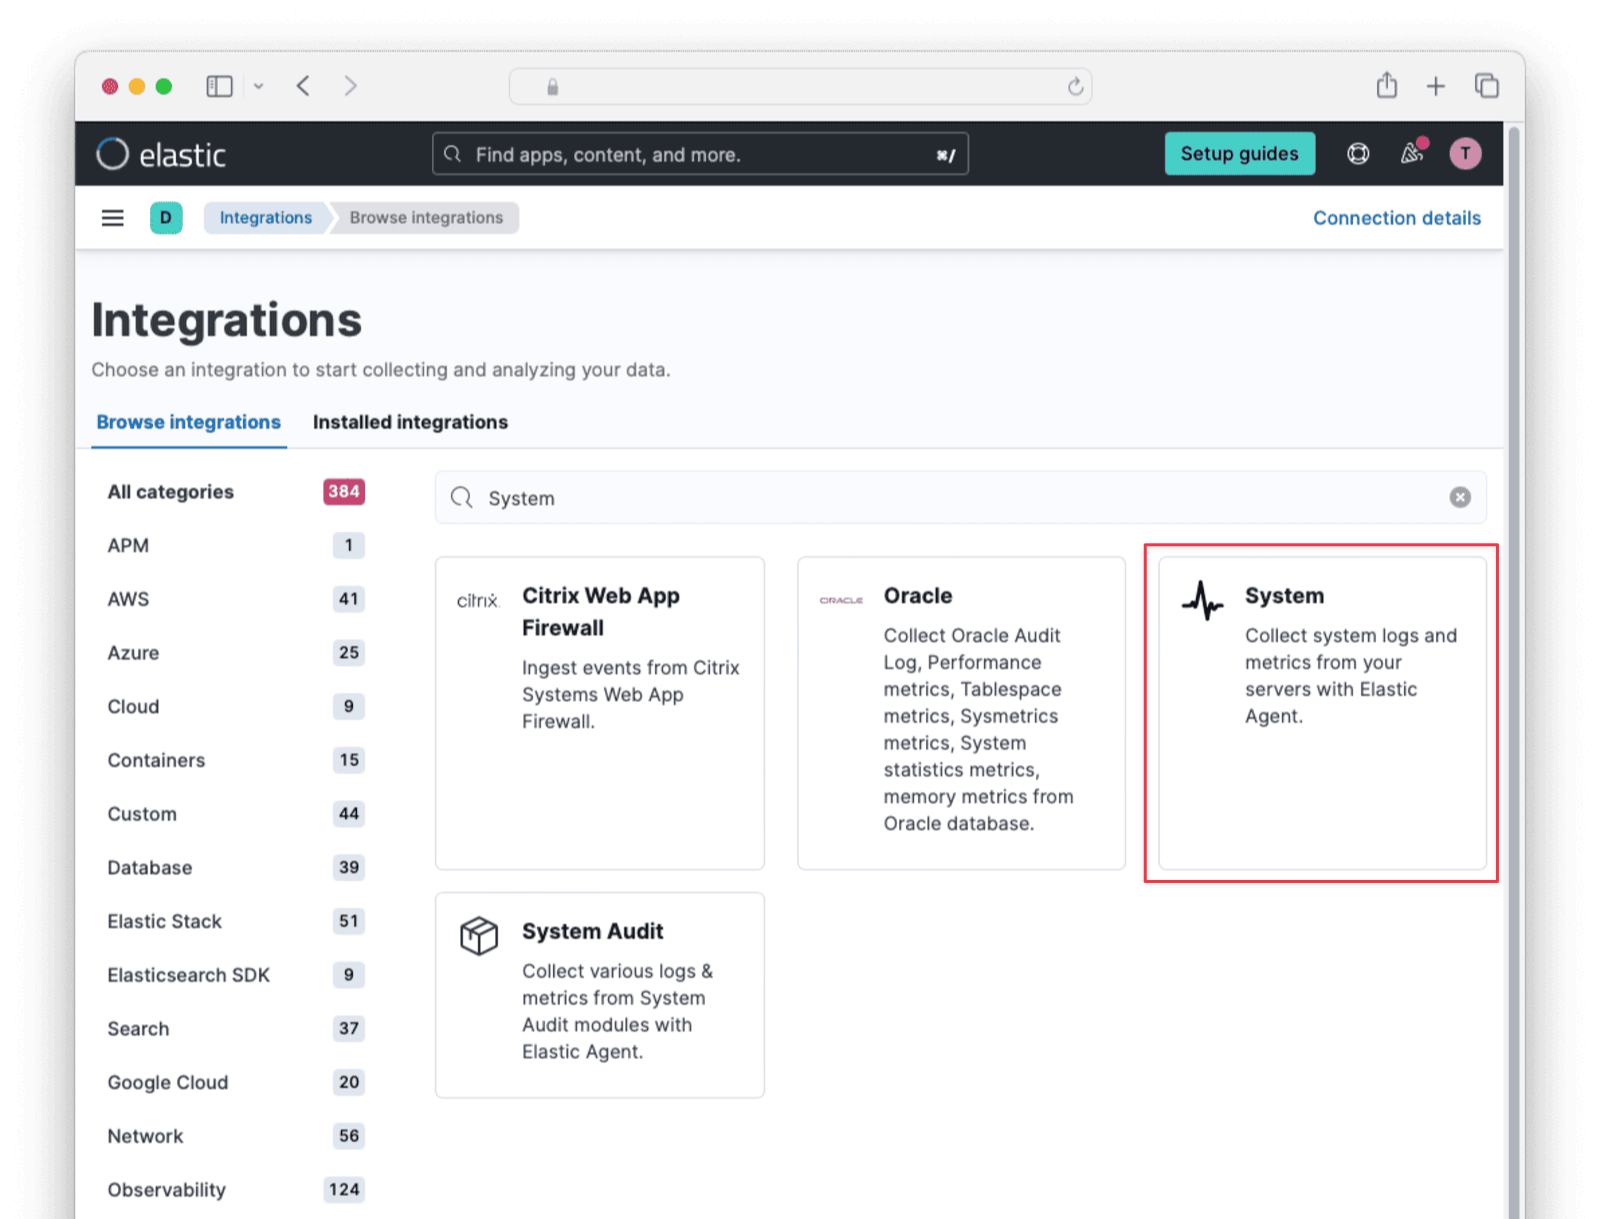Click the Browse integrations breadcrumb
This screenshot has height=1219, width=1600.
(x=426, y=218)
